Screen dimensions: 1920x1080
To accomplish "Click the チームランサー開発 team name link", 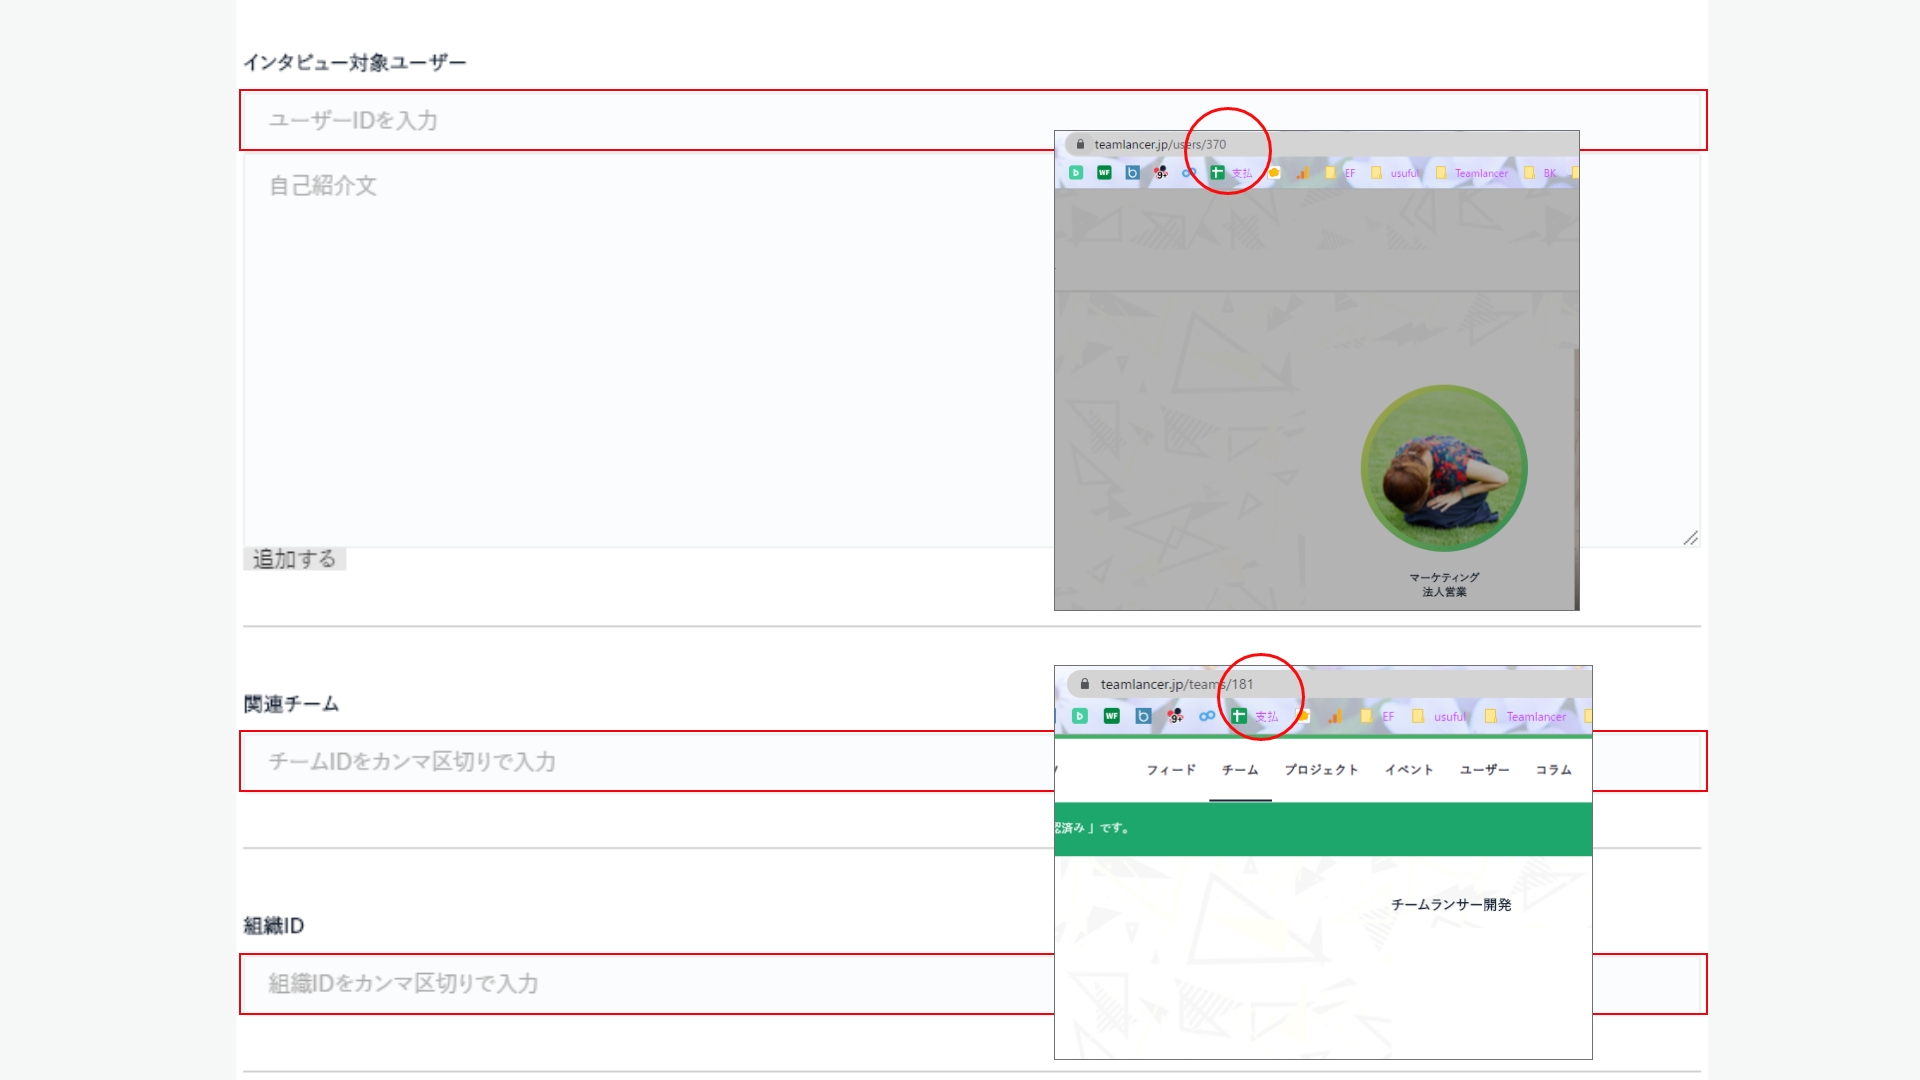I will click(x=1451, y=905).
